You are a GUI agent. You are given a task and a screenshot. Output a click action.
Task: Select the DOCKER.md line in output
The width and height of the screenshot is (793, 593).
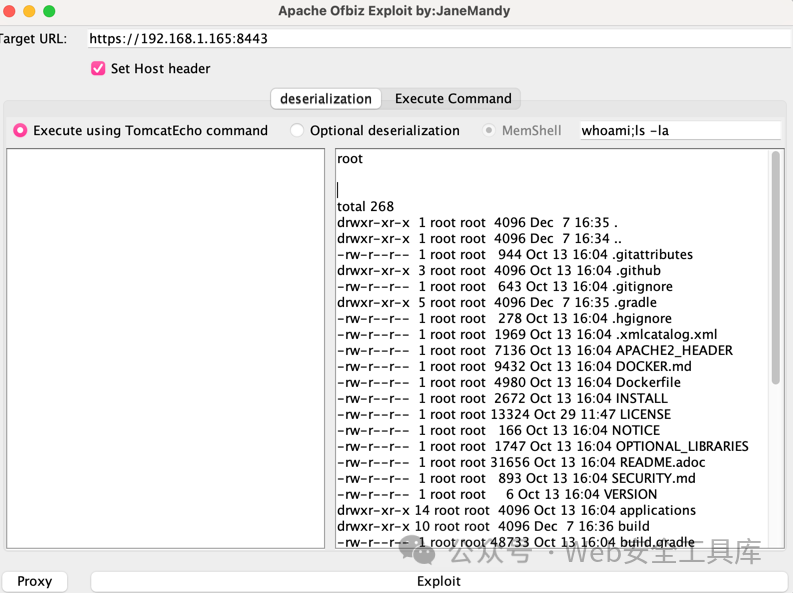[514, 367]
